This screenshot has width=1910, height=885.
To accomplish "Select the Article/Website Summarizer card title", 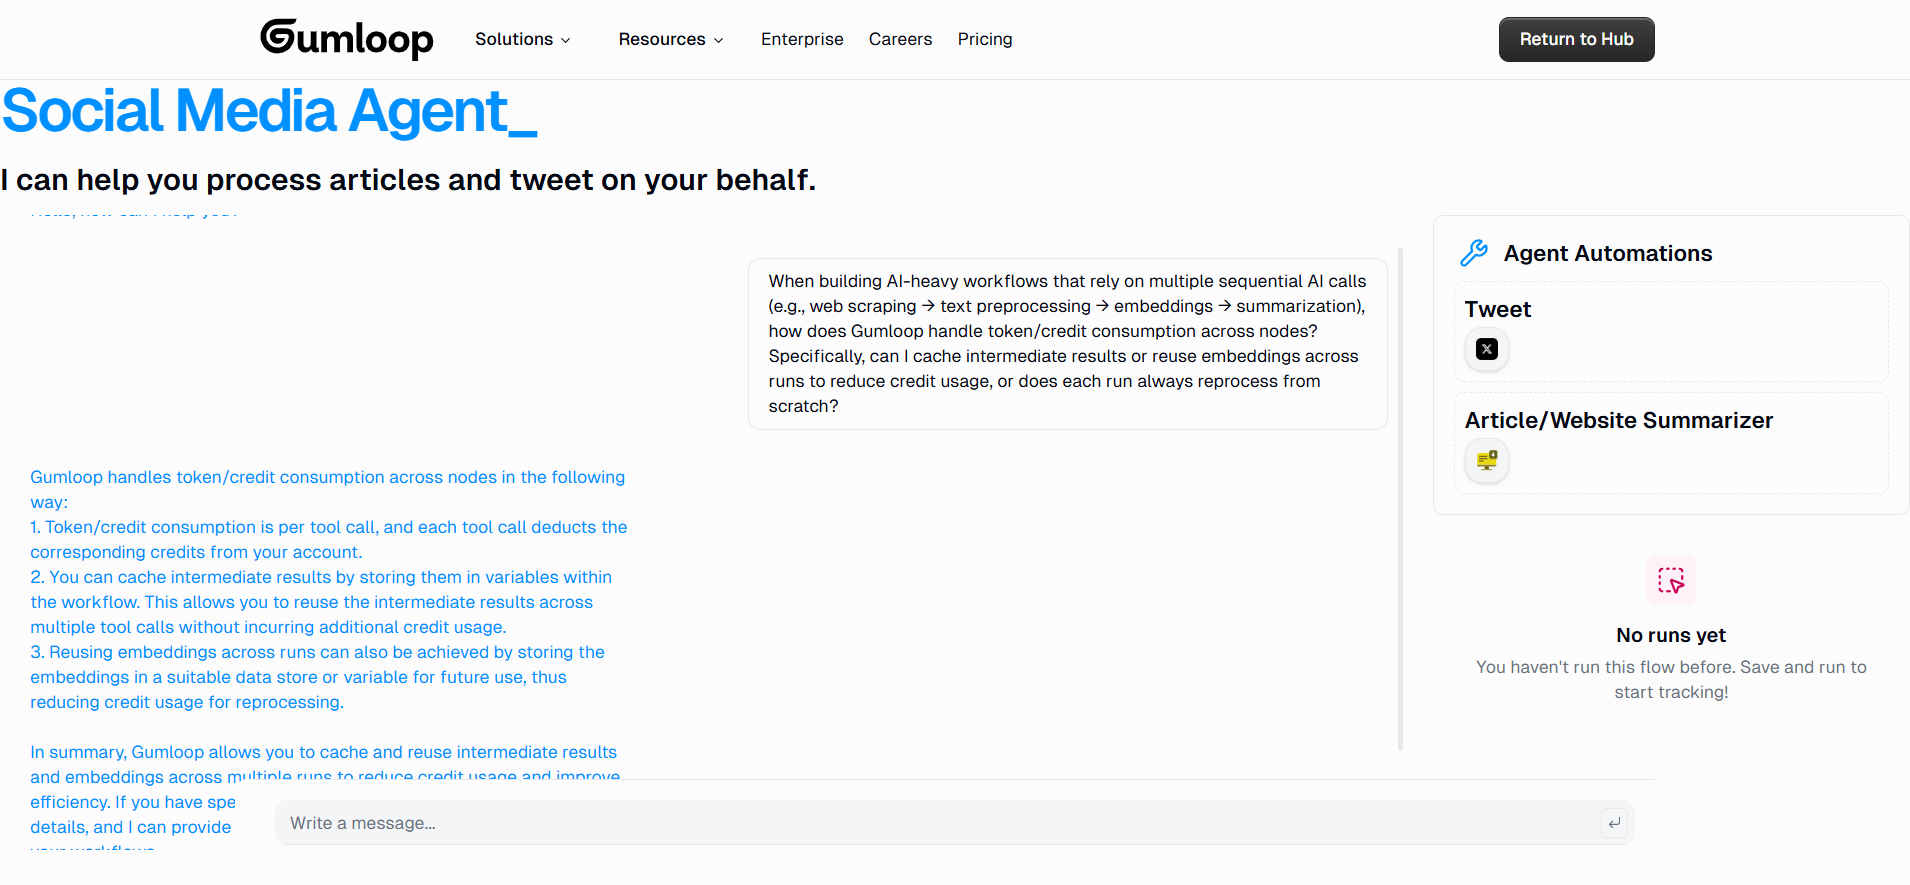I will pos(1618,420).
